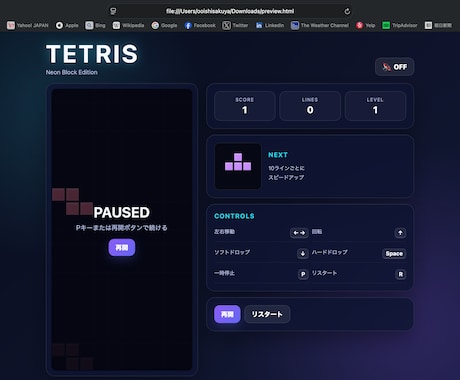Screen dimensions: 460x380
Task: Click the TETRIS title heading
Action: click(92, 54)
